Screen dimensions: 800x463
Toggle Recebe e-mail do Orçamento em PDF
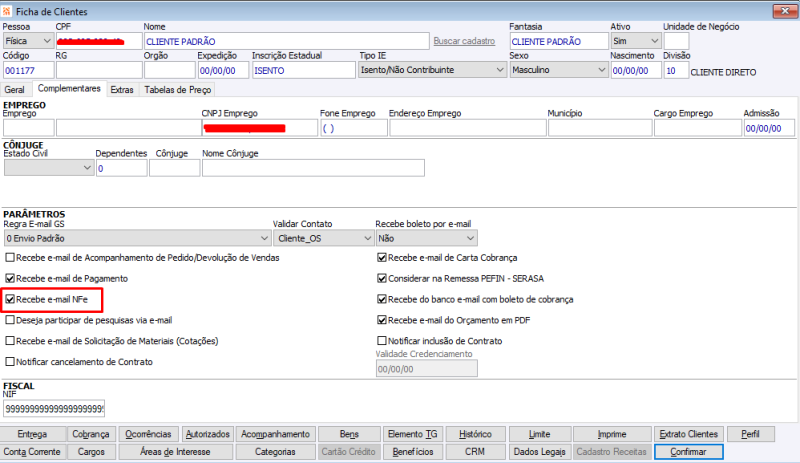pos(382,320)
